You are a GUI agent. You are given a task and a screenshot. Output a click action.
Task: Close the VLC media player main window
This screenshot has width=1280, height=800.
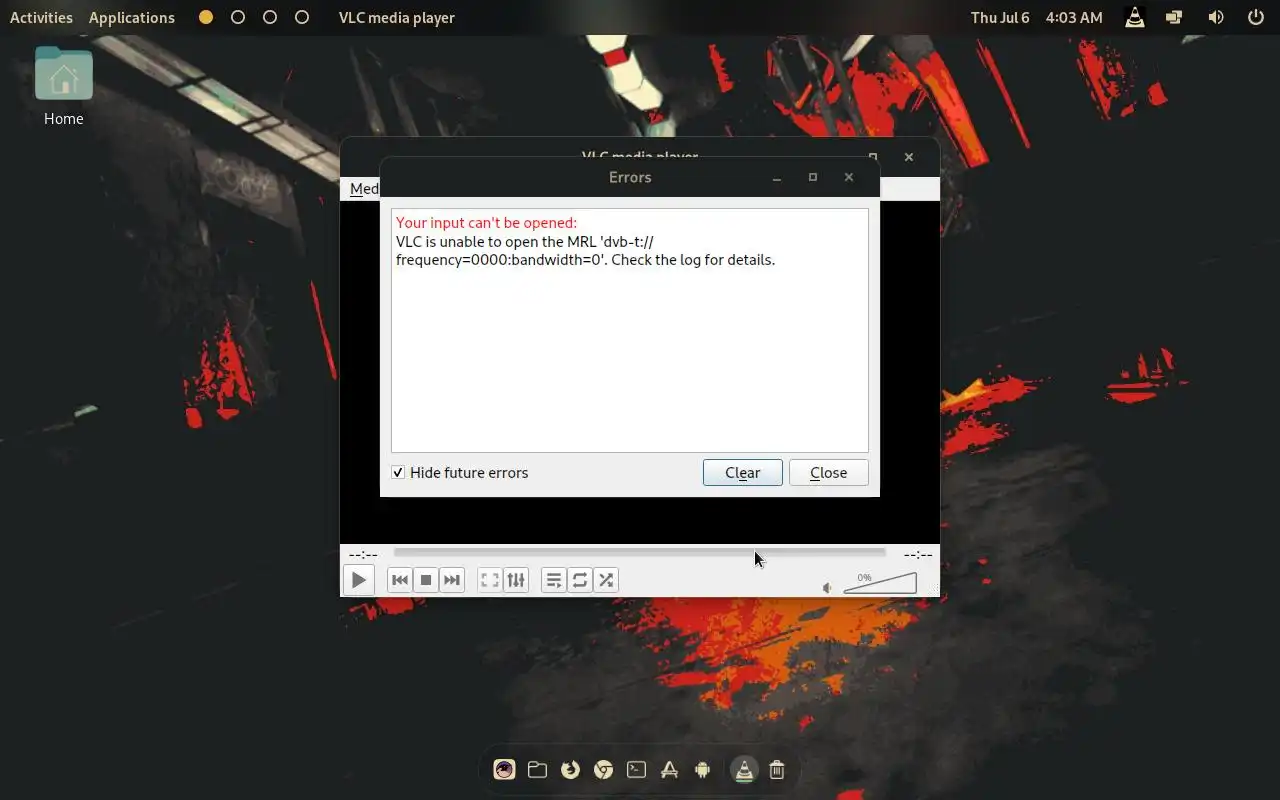(909, 157)
